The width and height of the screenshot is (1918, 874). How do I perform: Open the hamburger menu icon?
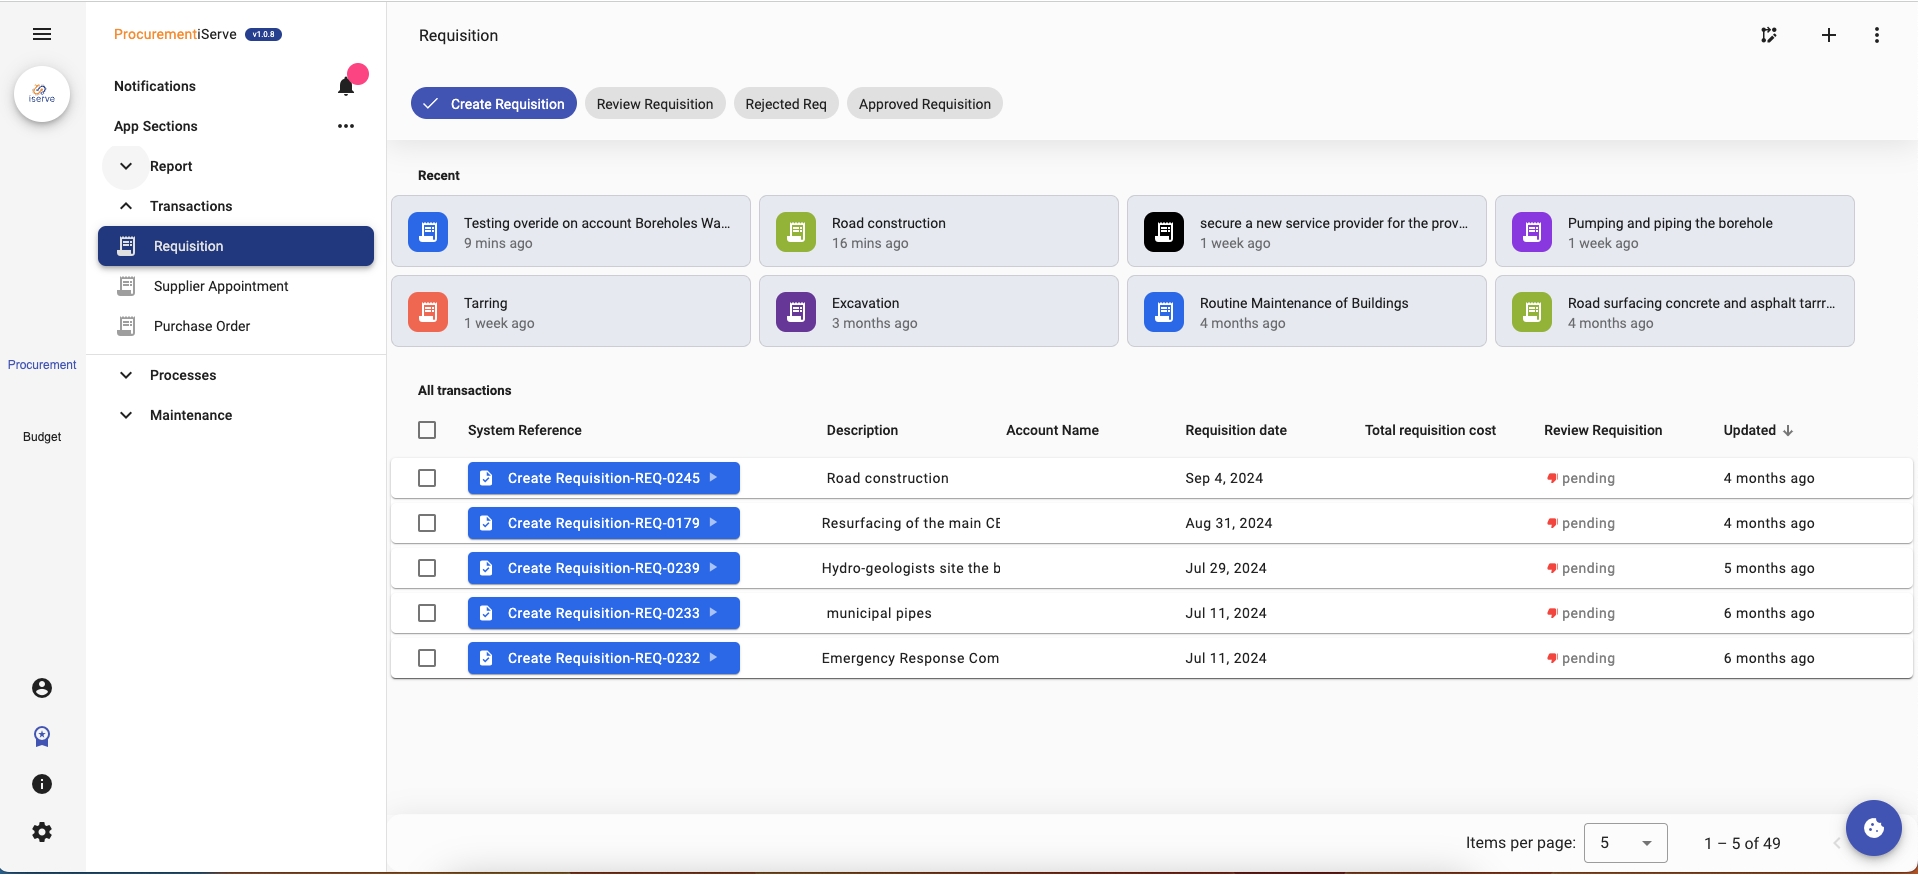pyautogui.click(x=42, y=34)
